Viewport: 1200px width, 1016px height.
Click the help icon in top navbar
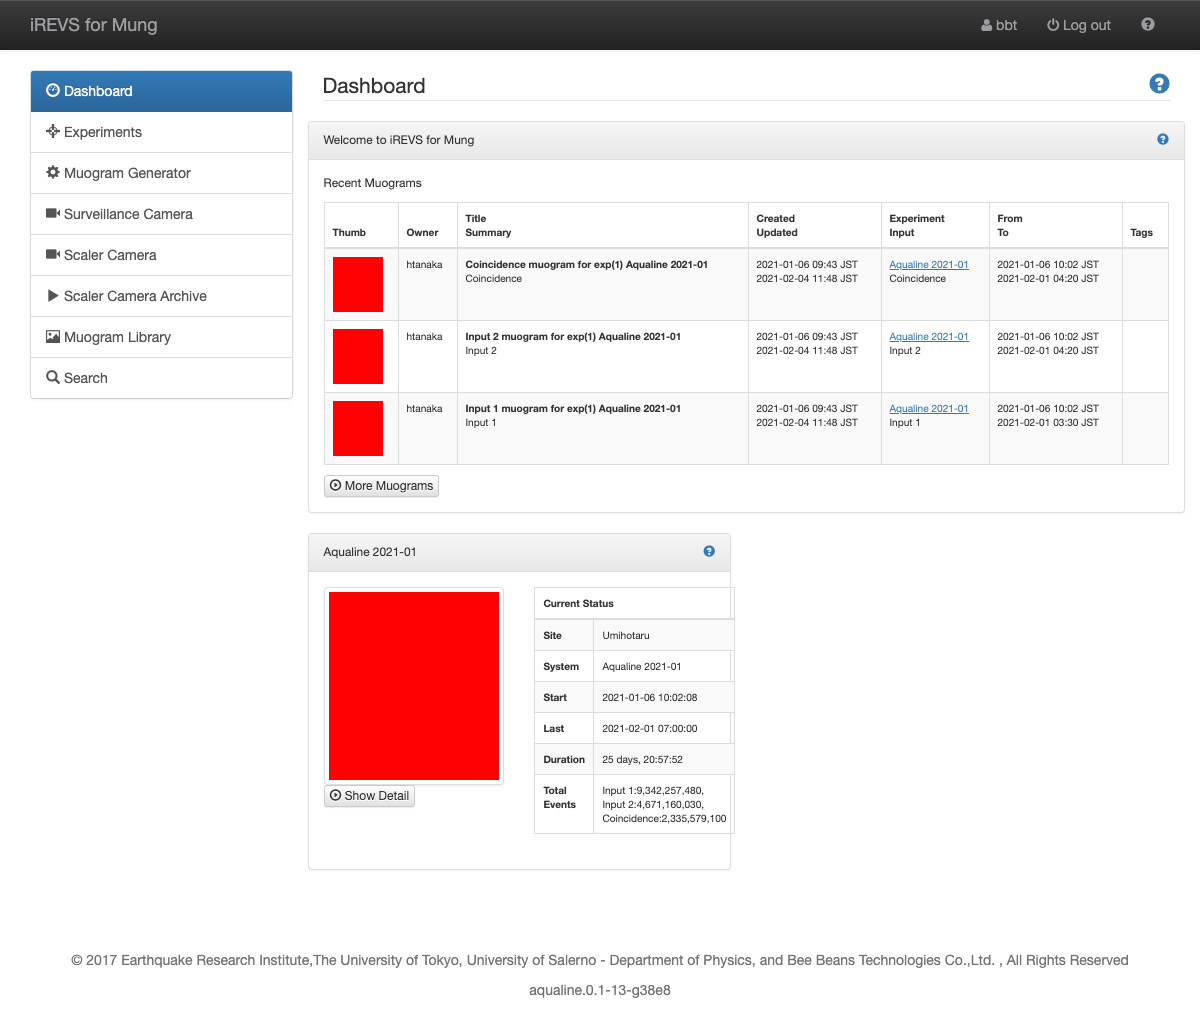1147,25
